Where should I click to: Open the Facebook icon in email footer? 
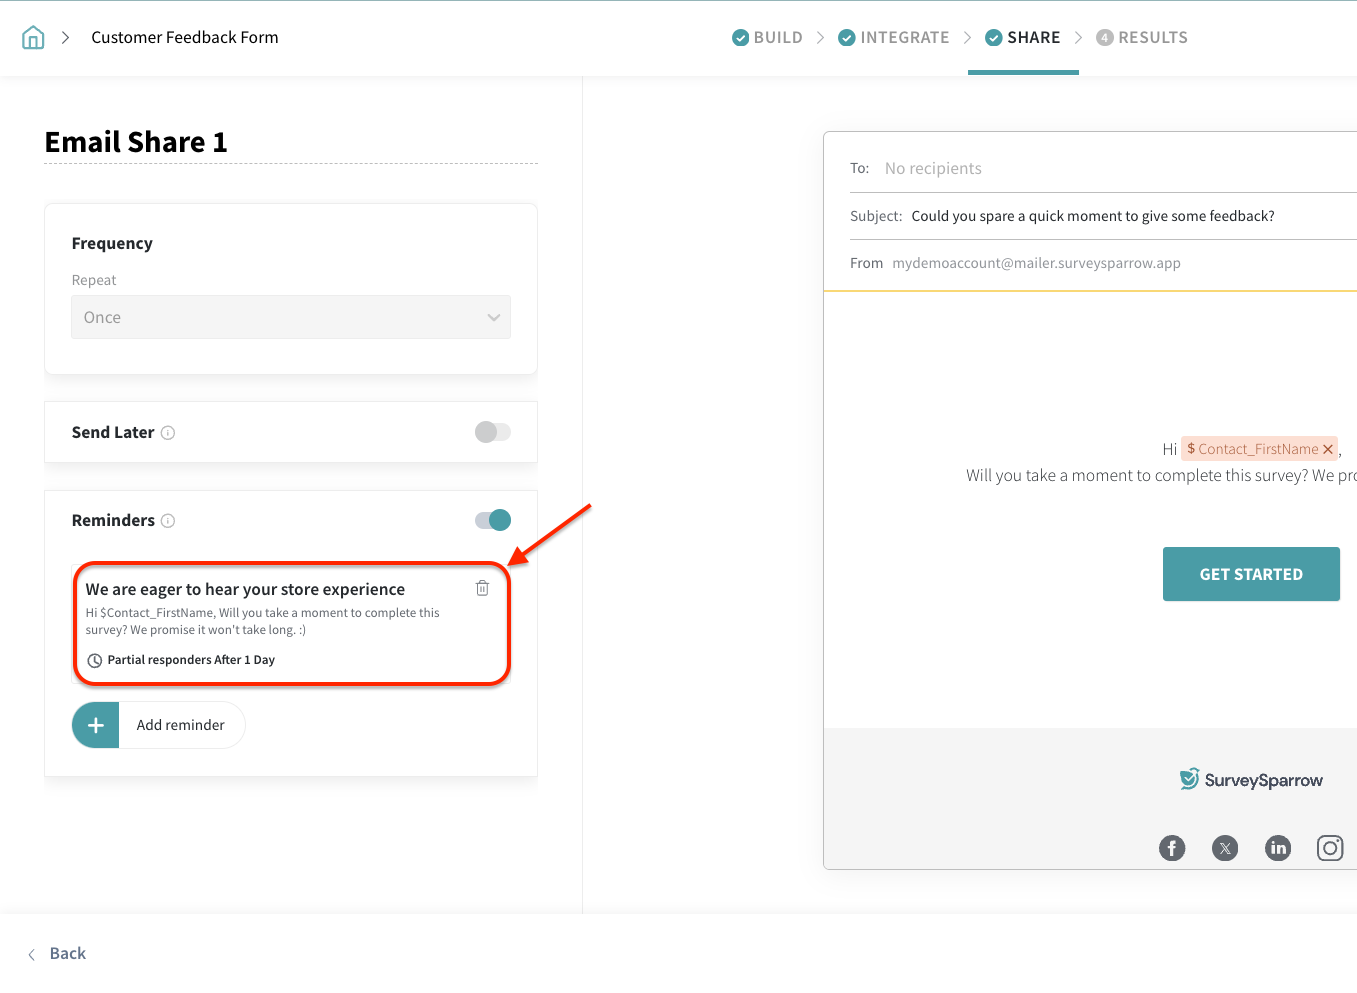click(1172, 848)
